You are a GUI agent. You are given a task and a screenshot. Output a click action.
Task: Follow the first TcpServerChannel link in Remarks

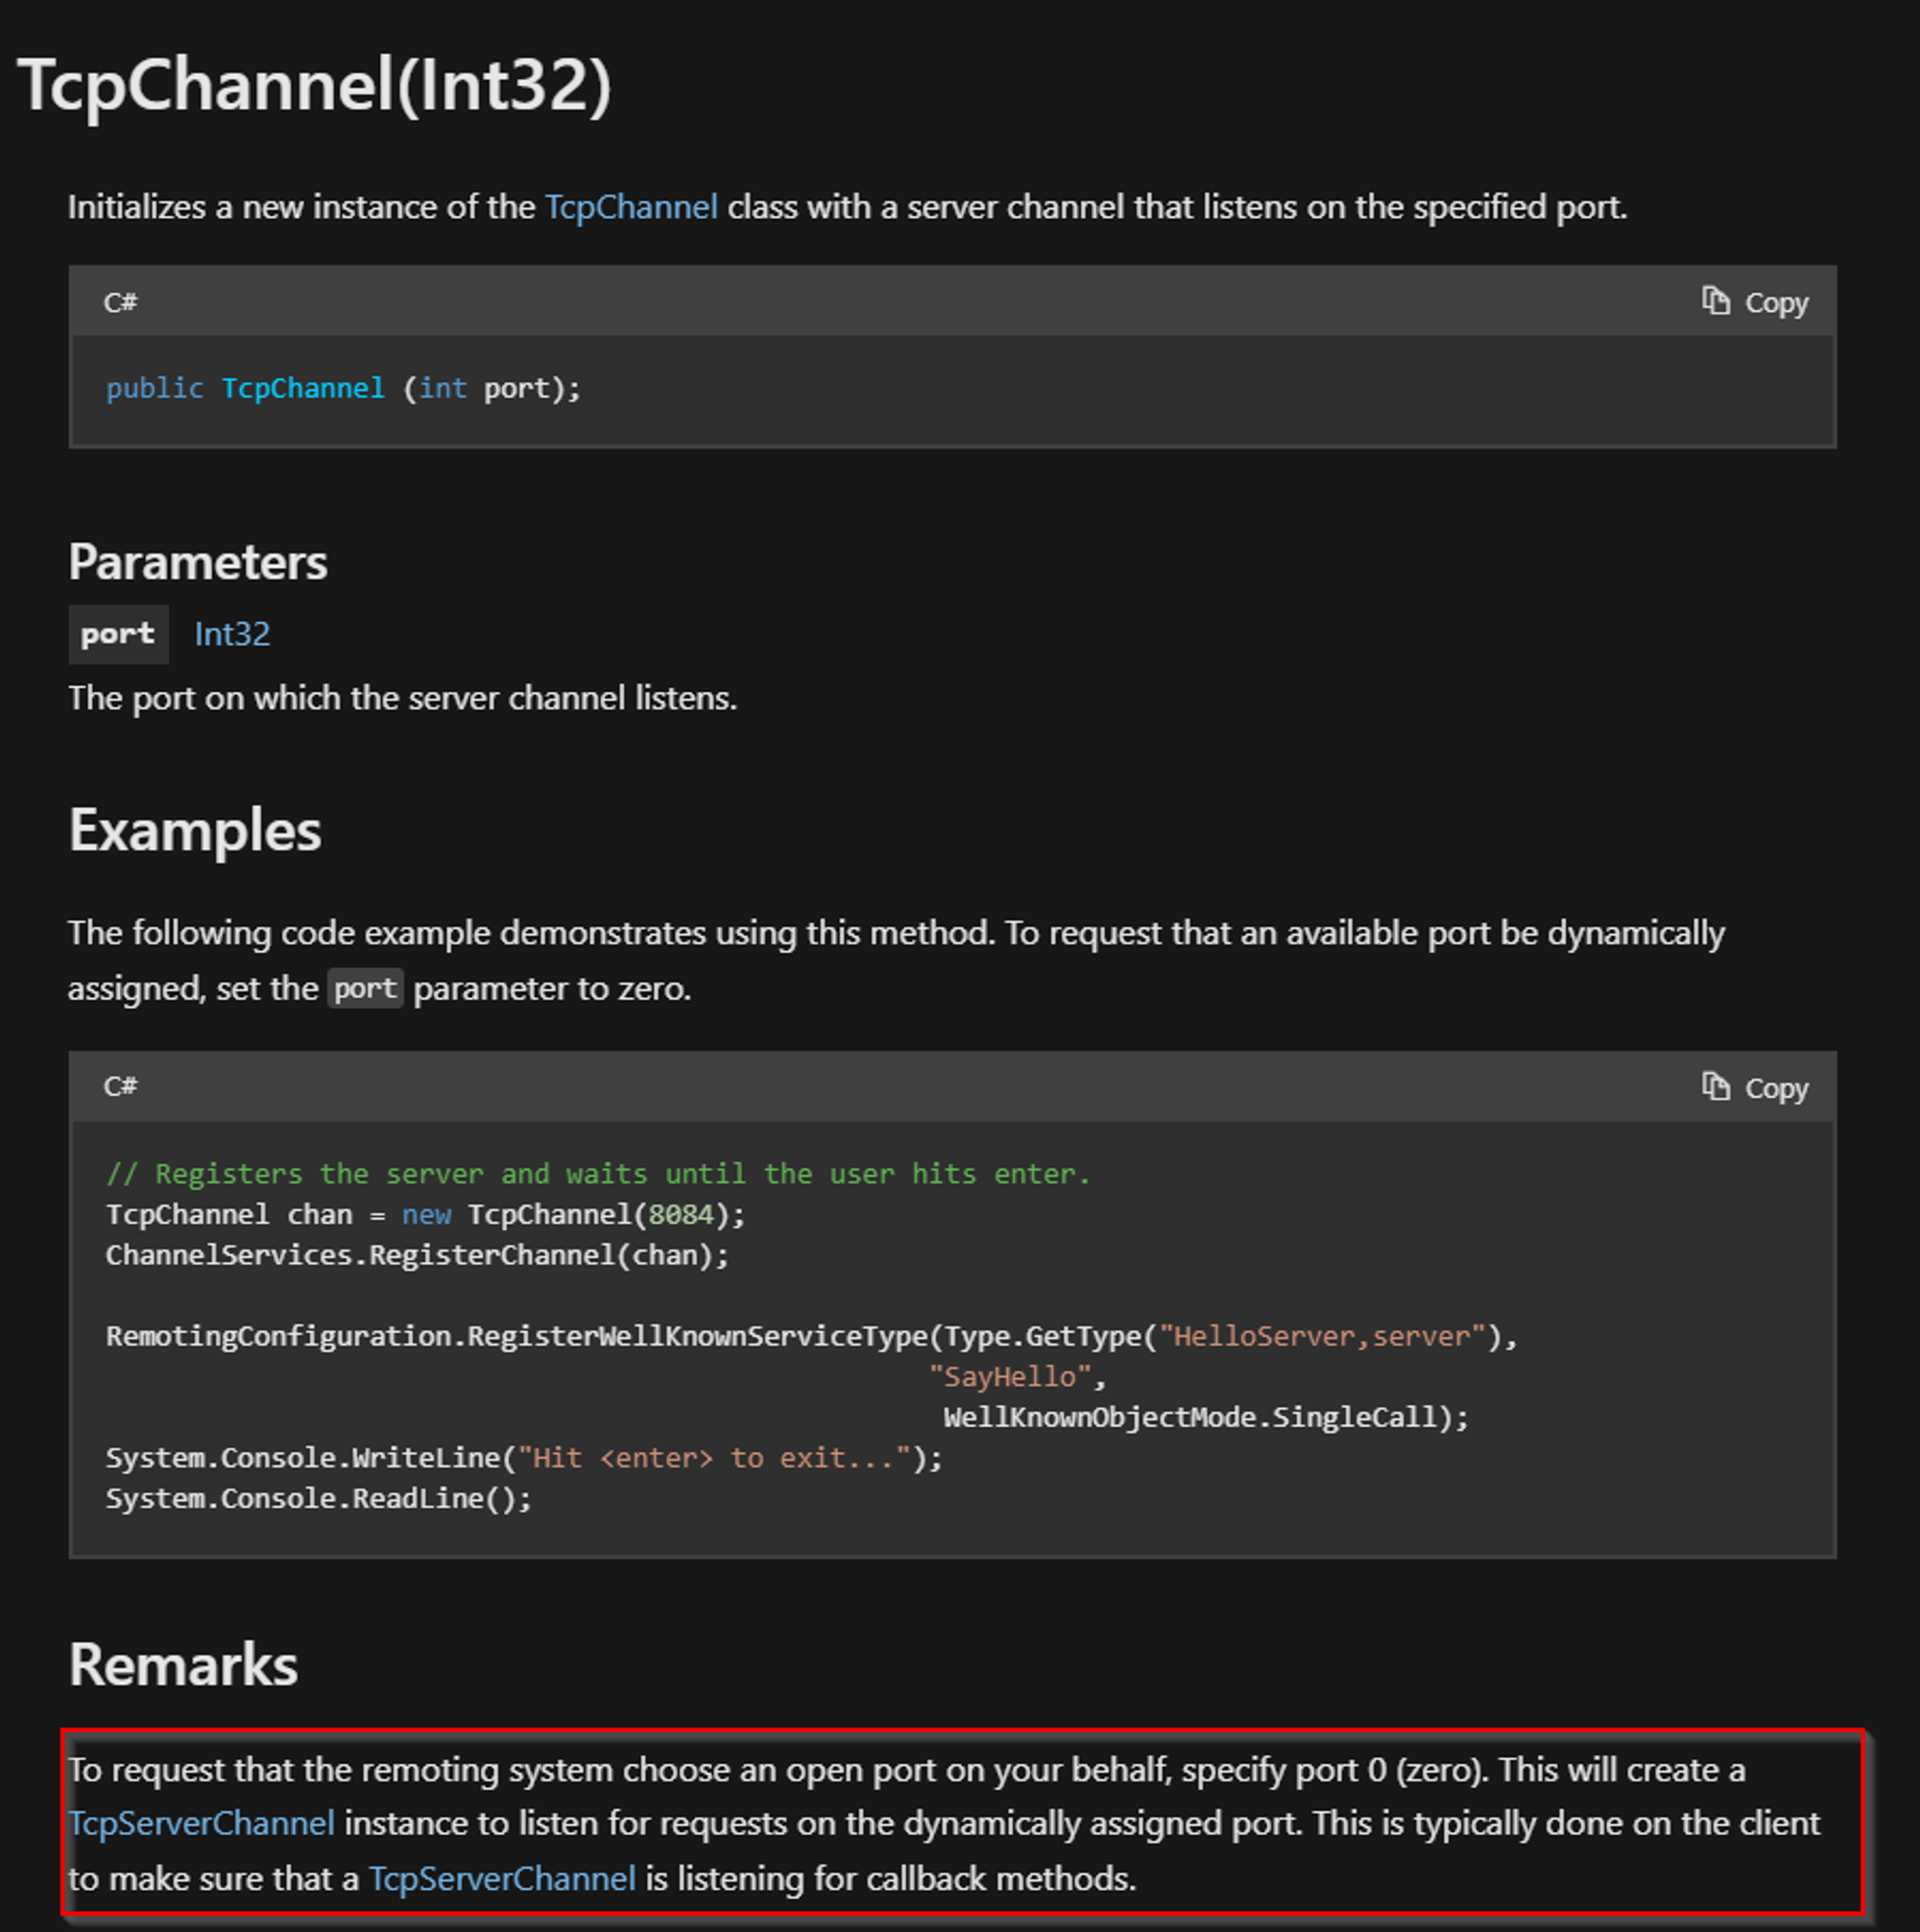201,1823
